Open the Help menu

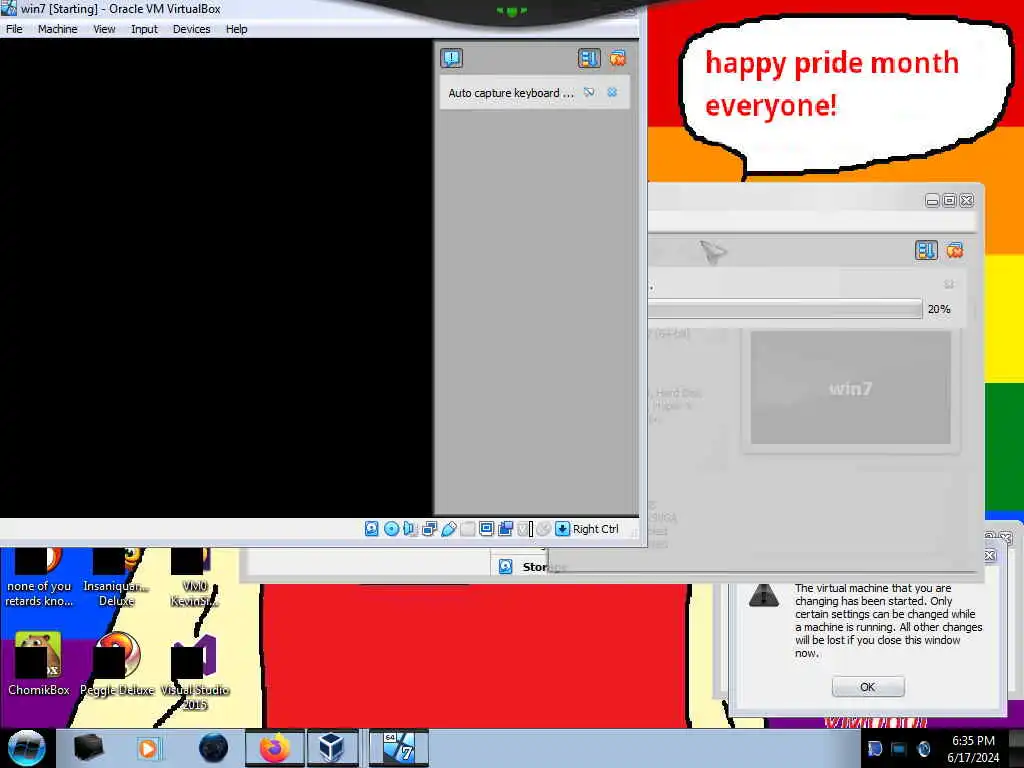click(x=236, y=29)
